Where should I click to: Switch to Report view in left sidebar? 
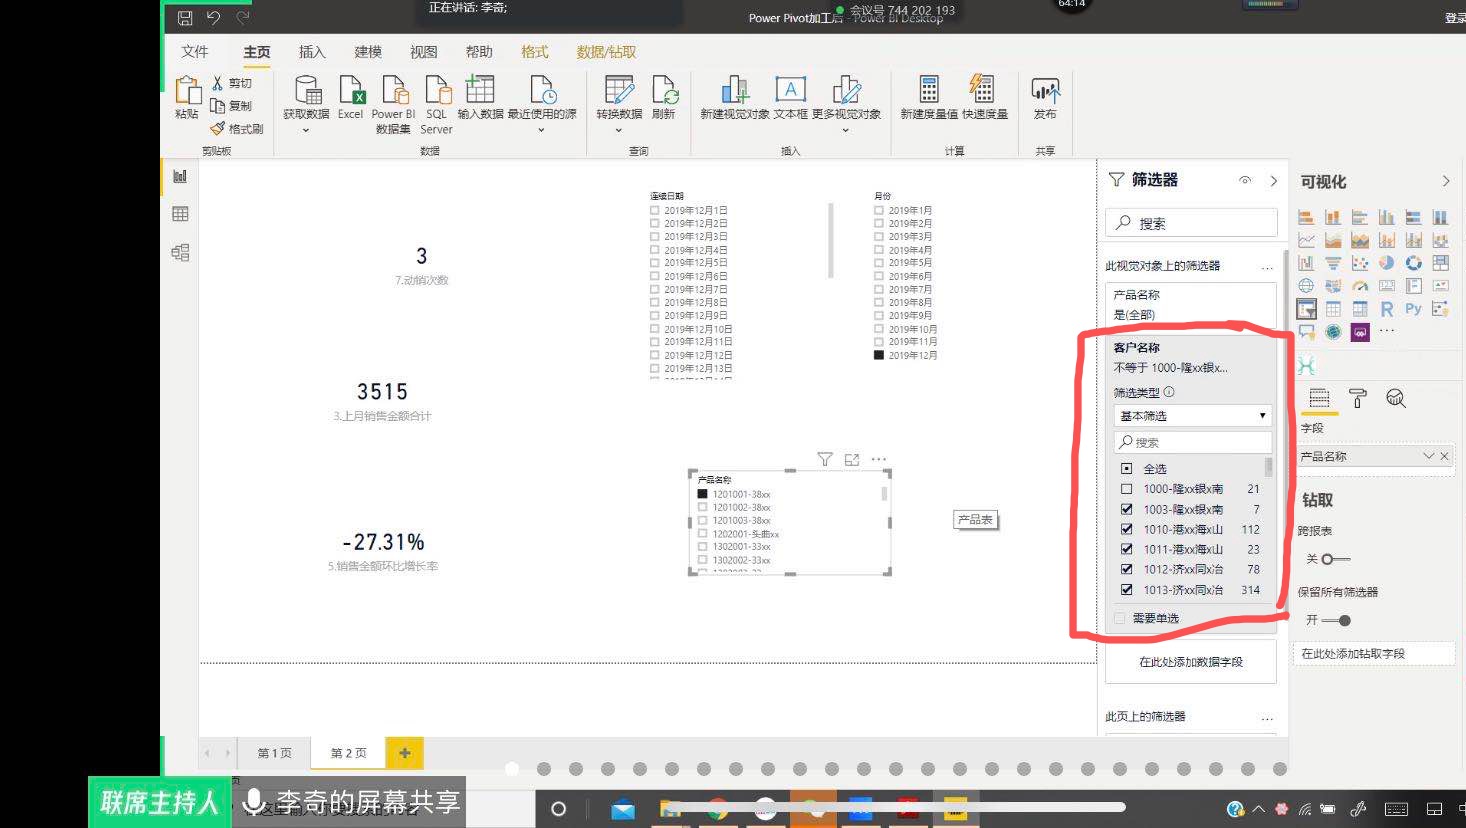(x=180, y=176)
